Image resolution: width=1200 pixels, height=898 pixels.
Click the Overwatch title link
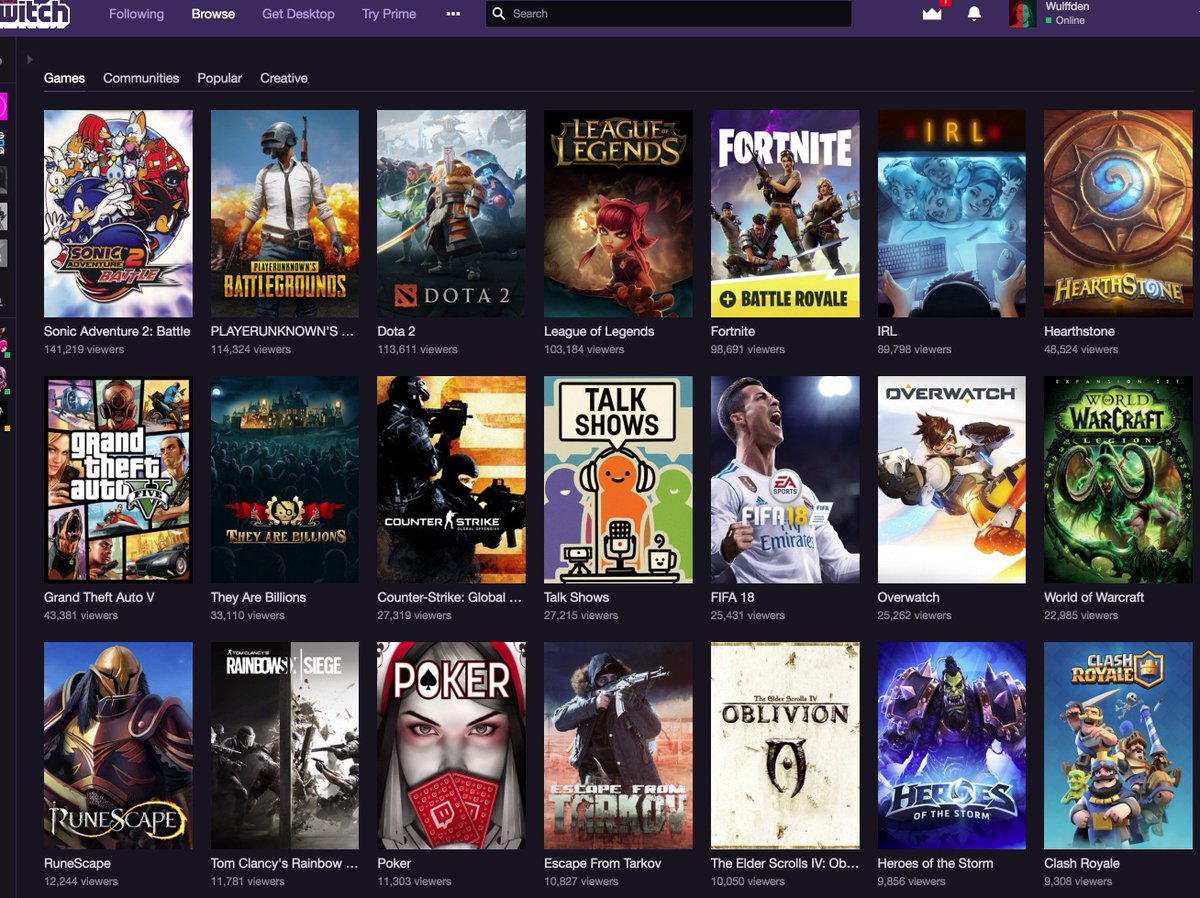(908, 597)
